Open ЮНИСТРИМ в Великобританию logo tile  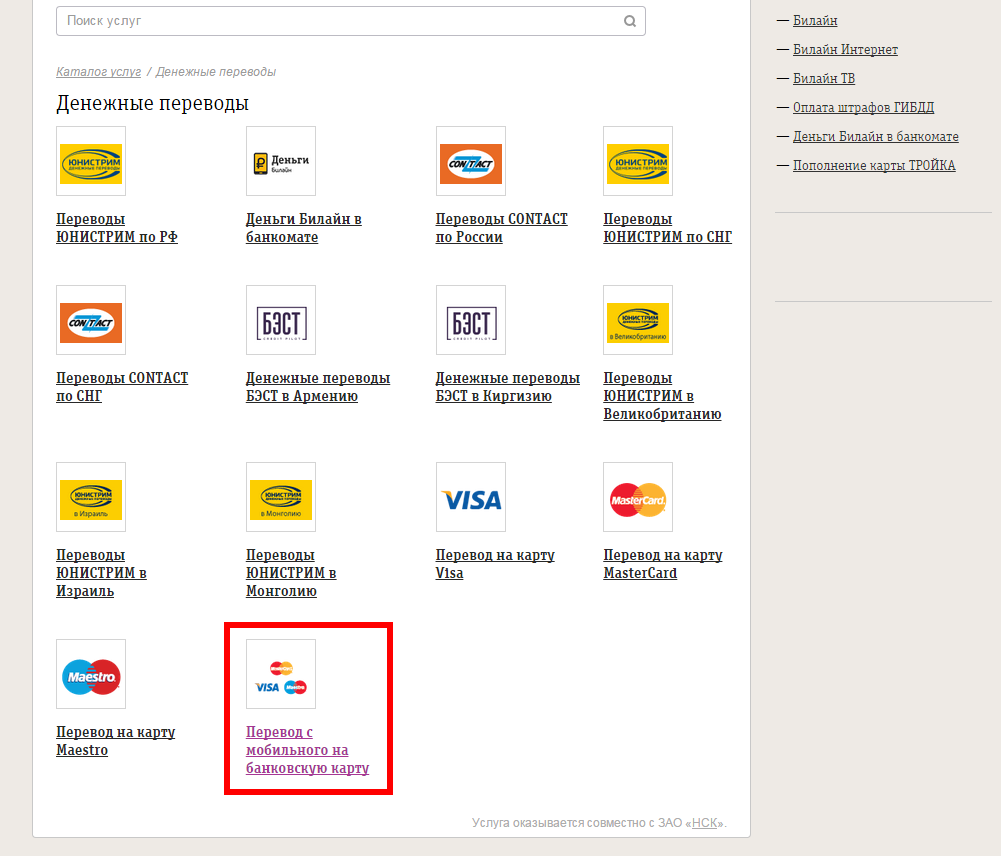point(638,320)
